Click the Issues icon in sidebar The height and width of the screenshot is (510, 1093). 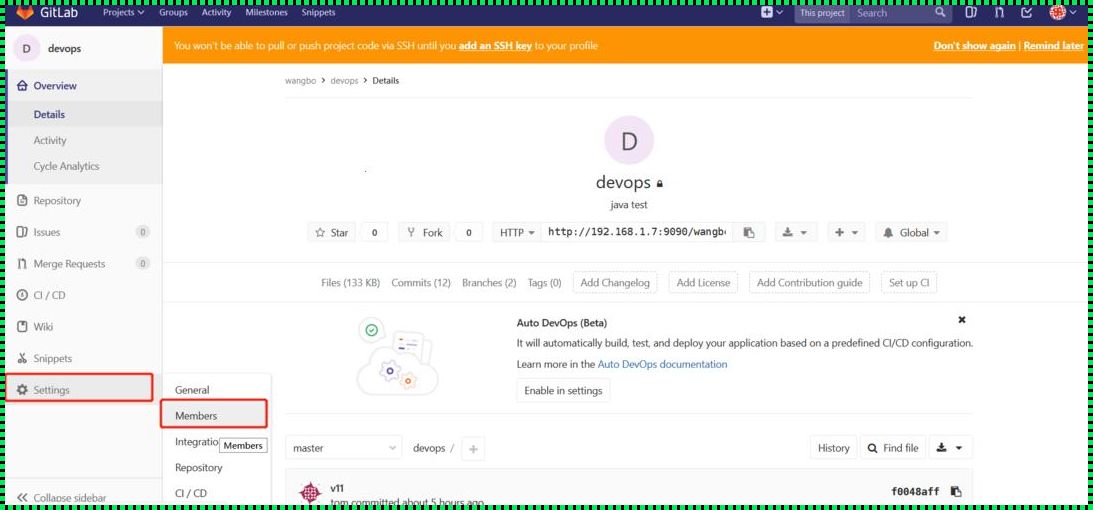(22, 232)
